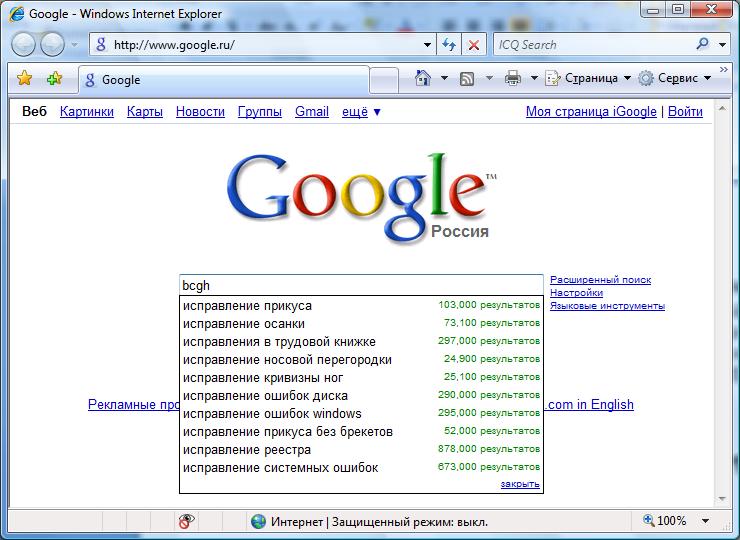Open the Карты link
The height and width of the screenshot is (540, 740).
145,111
